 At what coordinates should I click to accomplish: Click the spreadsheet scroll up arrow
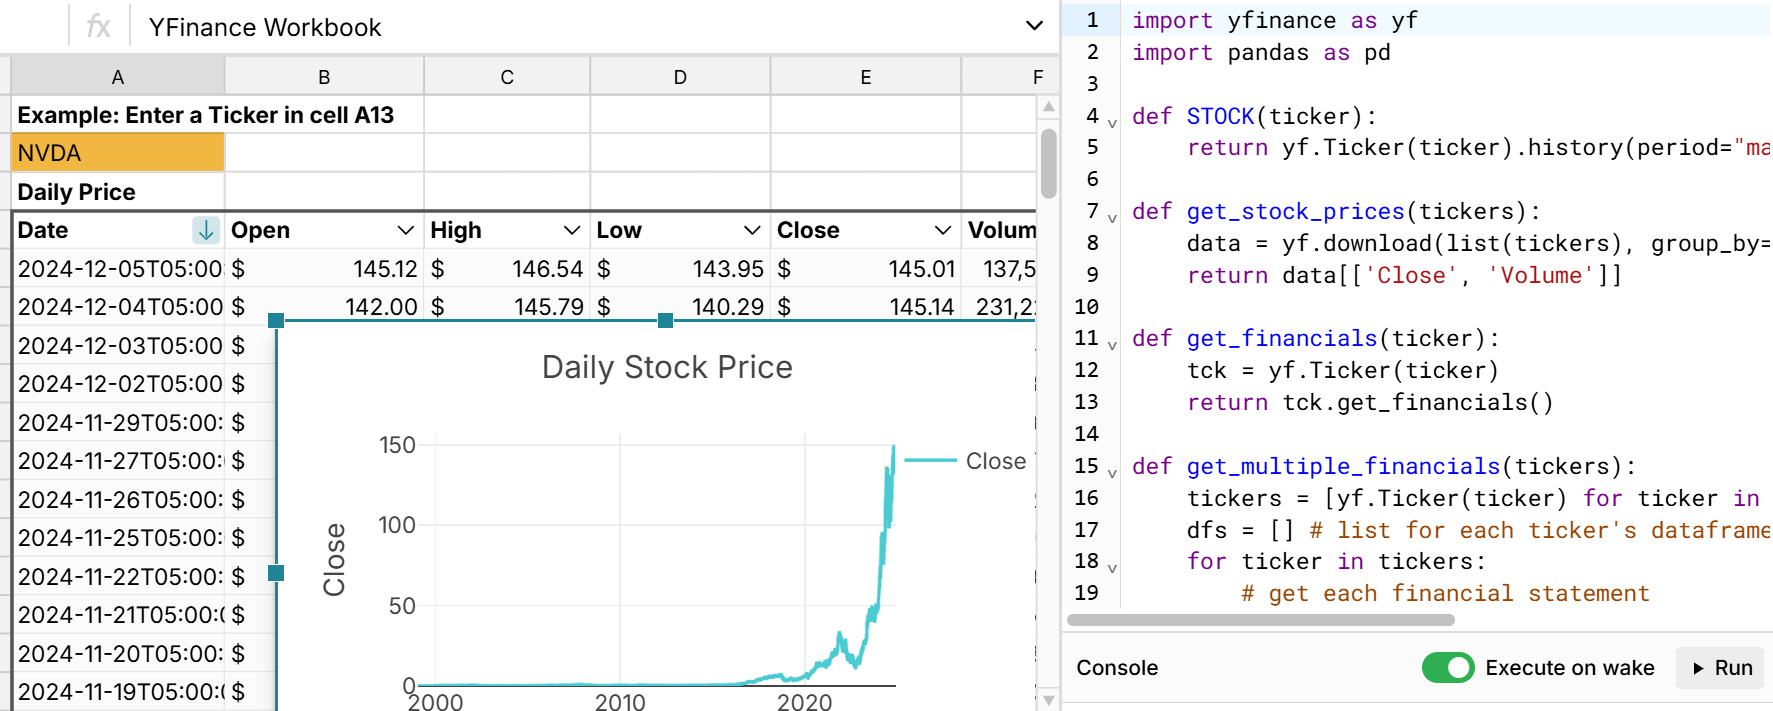(x=1048, y=107)
